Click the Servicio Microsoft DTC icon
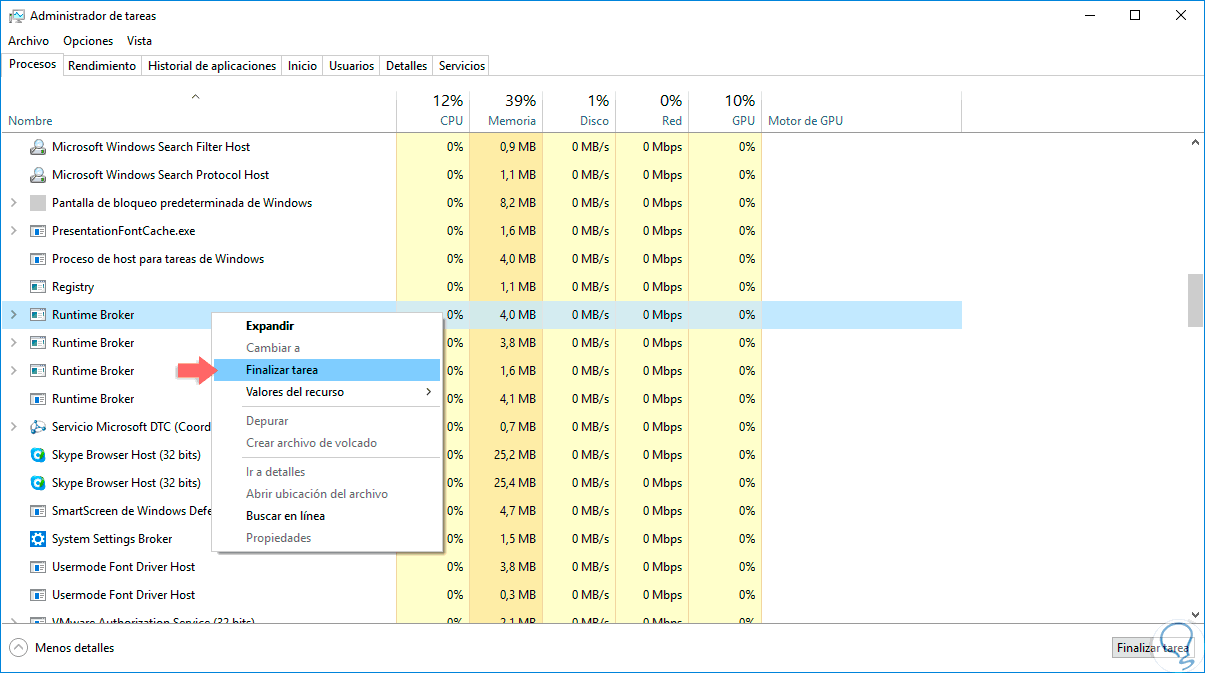Screen dimensions: 1205x673 [x=38, y=427]
